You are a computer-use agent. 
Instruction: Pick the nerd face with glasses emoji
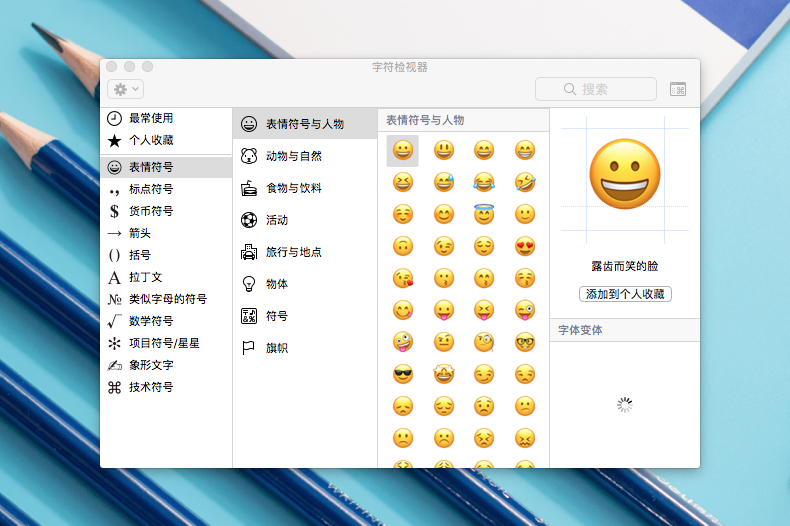point(525,342)
